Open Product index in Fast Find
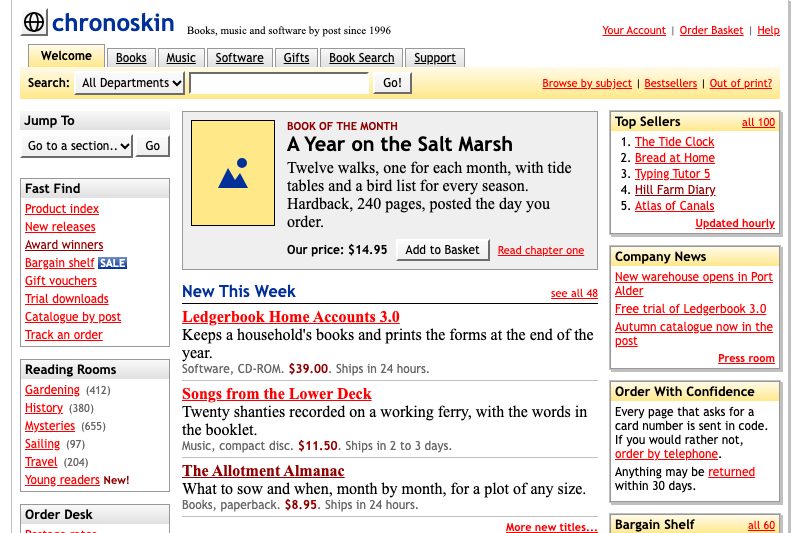Image resolution: width=800 pixels, height=533 pixels. click(x=62, y=209)
